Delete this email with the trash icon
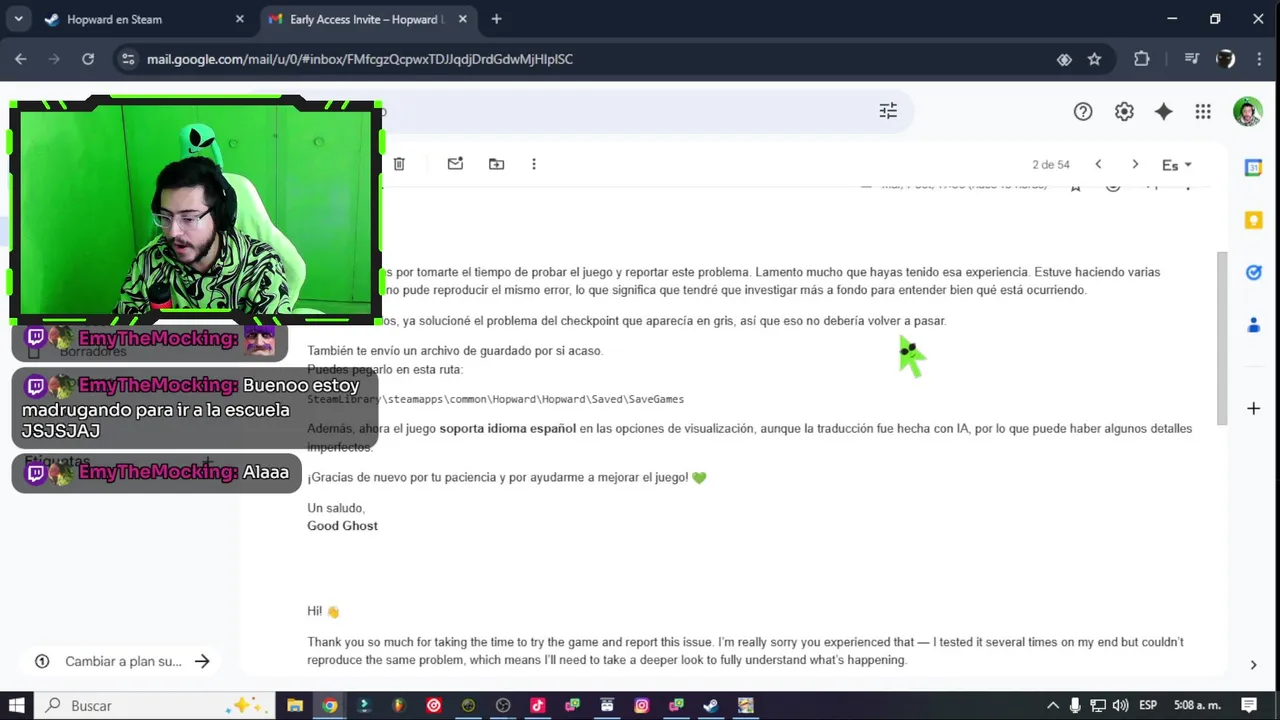The width and height of the screenshot is (1280, 720). (x=399, y=164)
